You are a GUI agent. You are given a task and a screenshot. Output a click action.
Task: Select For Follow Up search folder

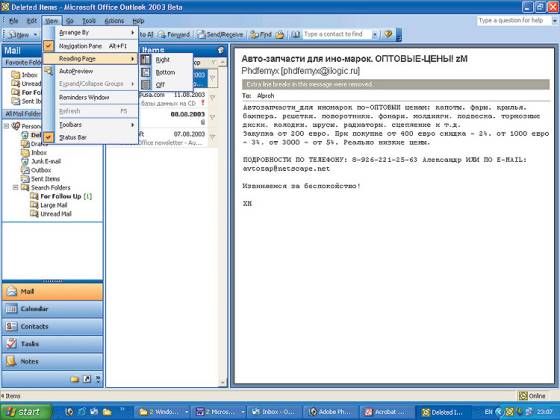[61, 196]
